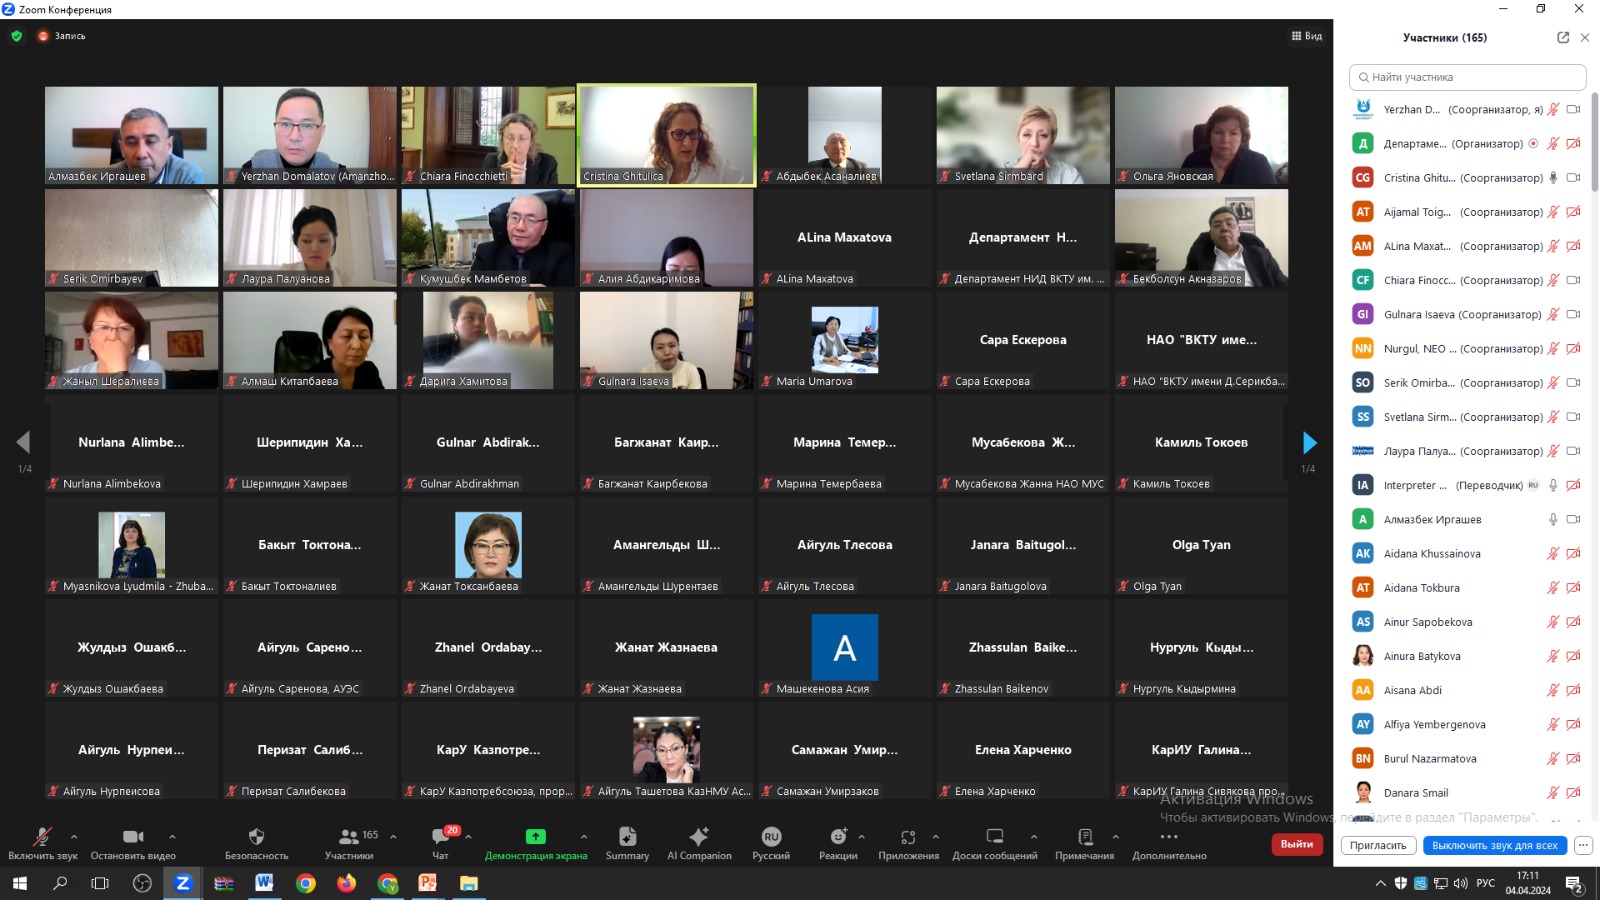
Task: Open the View (Вид) layout menu
Action: 1307,36
